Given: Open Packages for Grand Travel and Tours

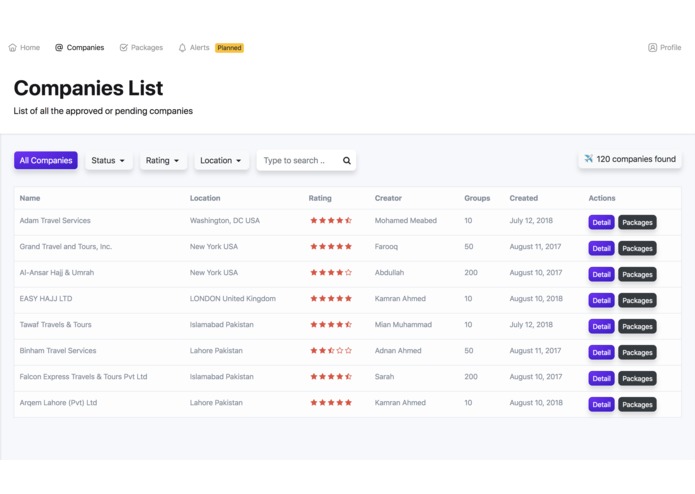Looking at the screenshot, I should point(637,249).
